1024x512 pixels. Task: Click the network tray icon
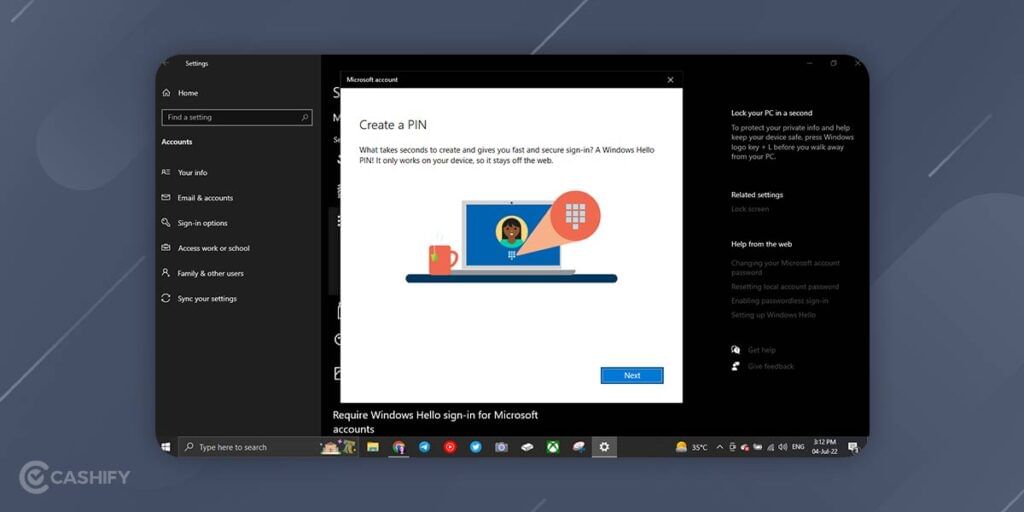click(x=770, y=447)
